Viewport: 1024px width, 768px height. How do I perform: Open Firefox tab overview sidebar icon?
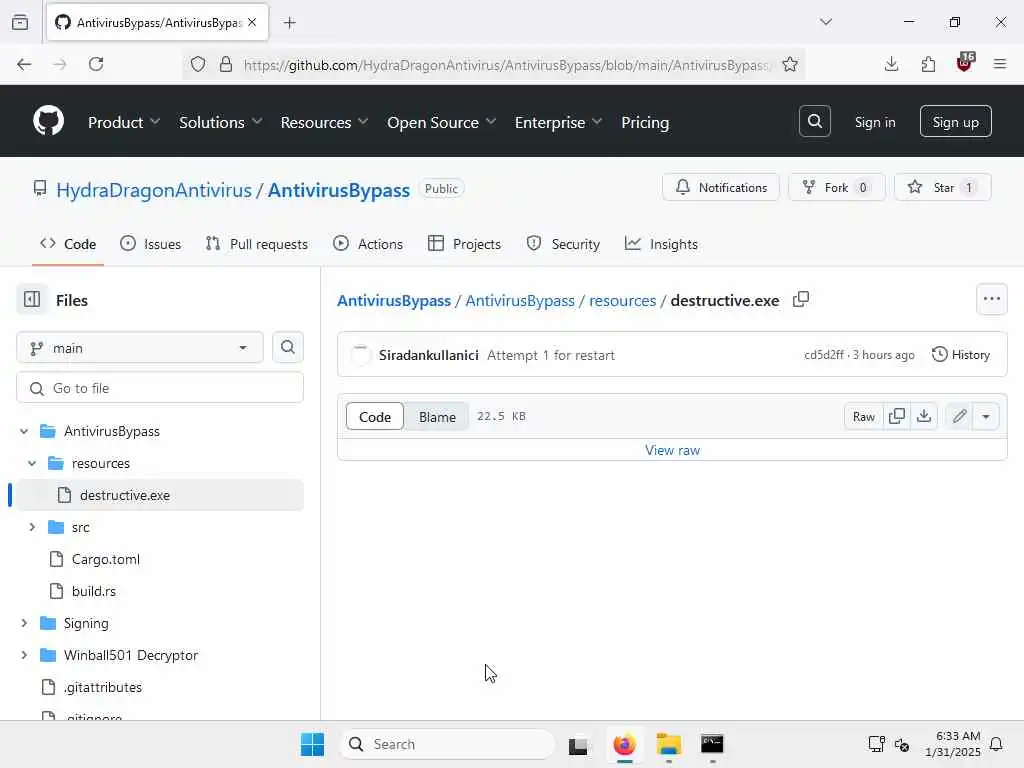(x=20, y=22)
